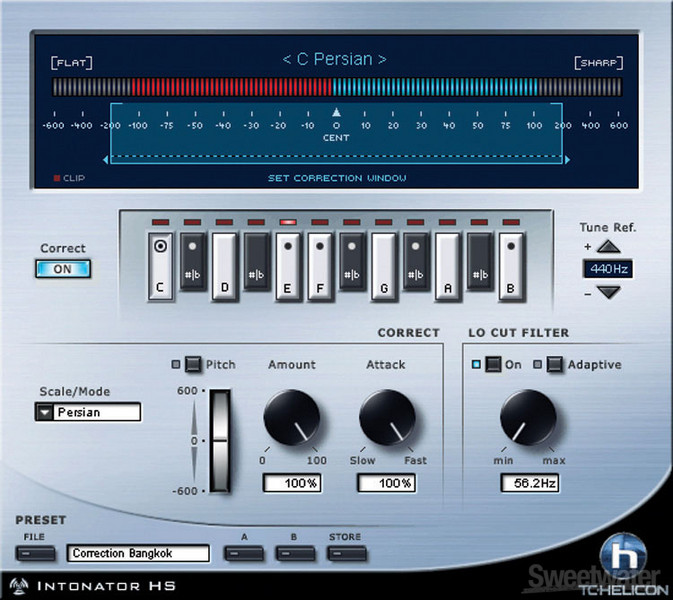Click the Tune Ref. up arrow
The width and height of the screenshot is (673, 600).
click(x=608, y=248)
